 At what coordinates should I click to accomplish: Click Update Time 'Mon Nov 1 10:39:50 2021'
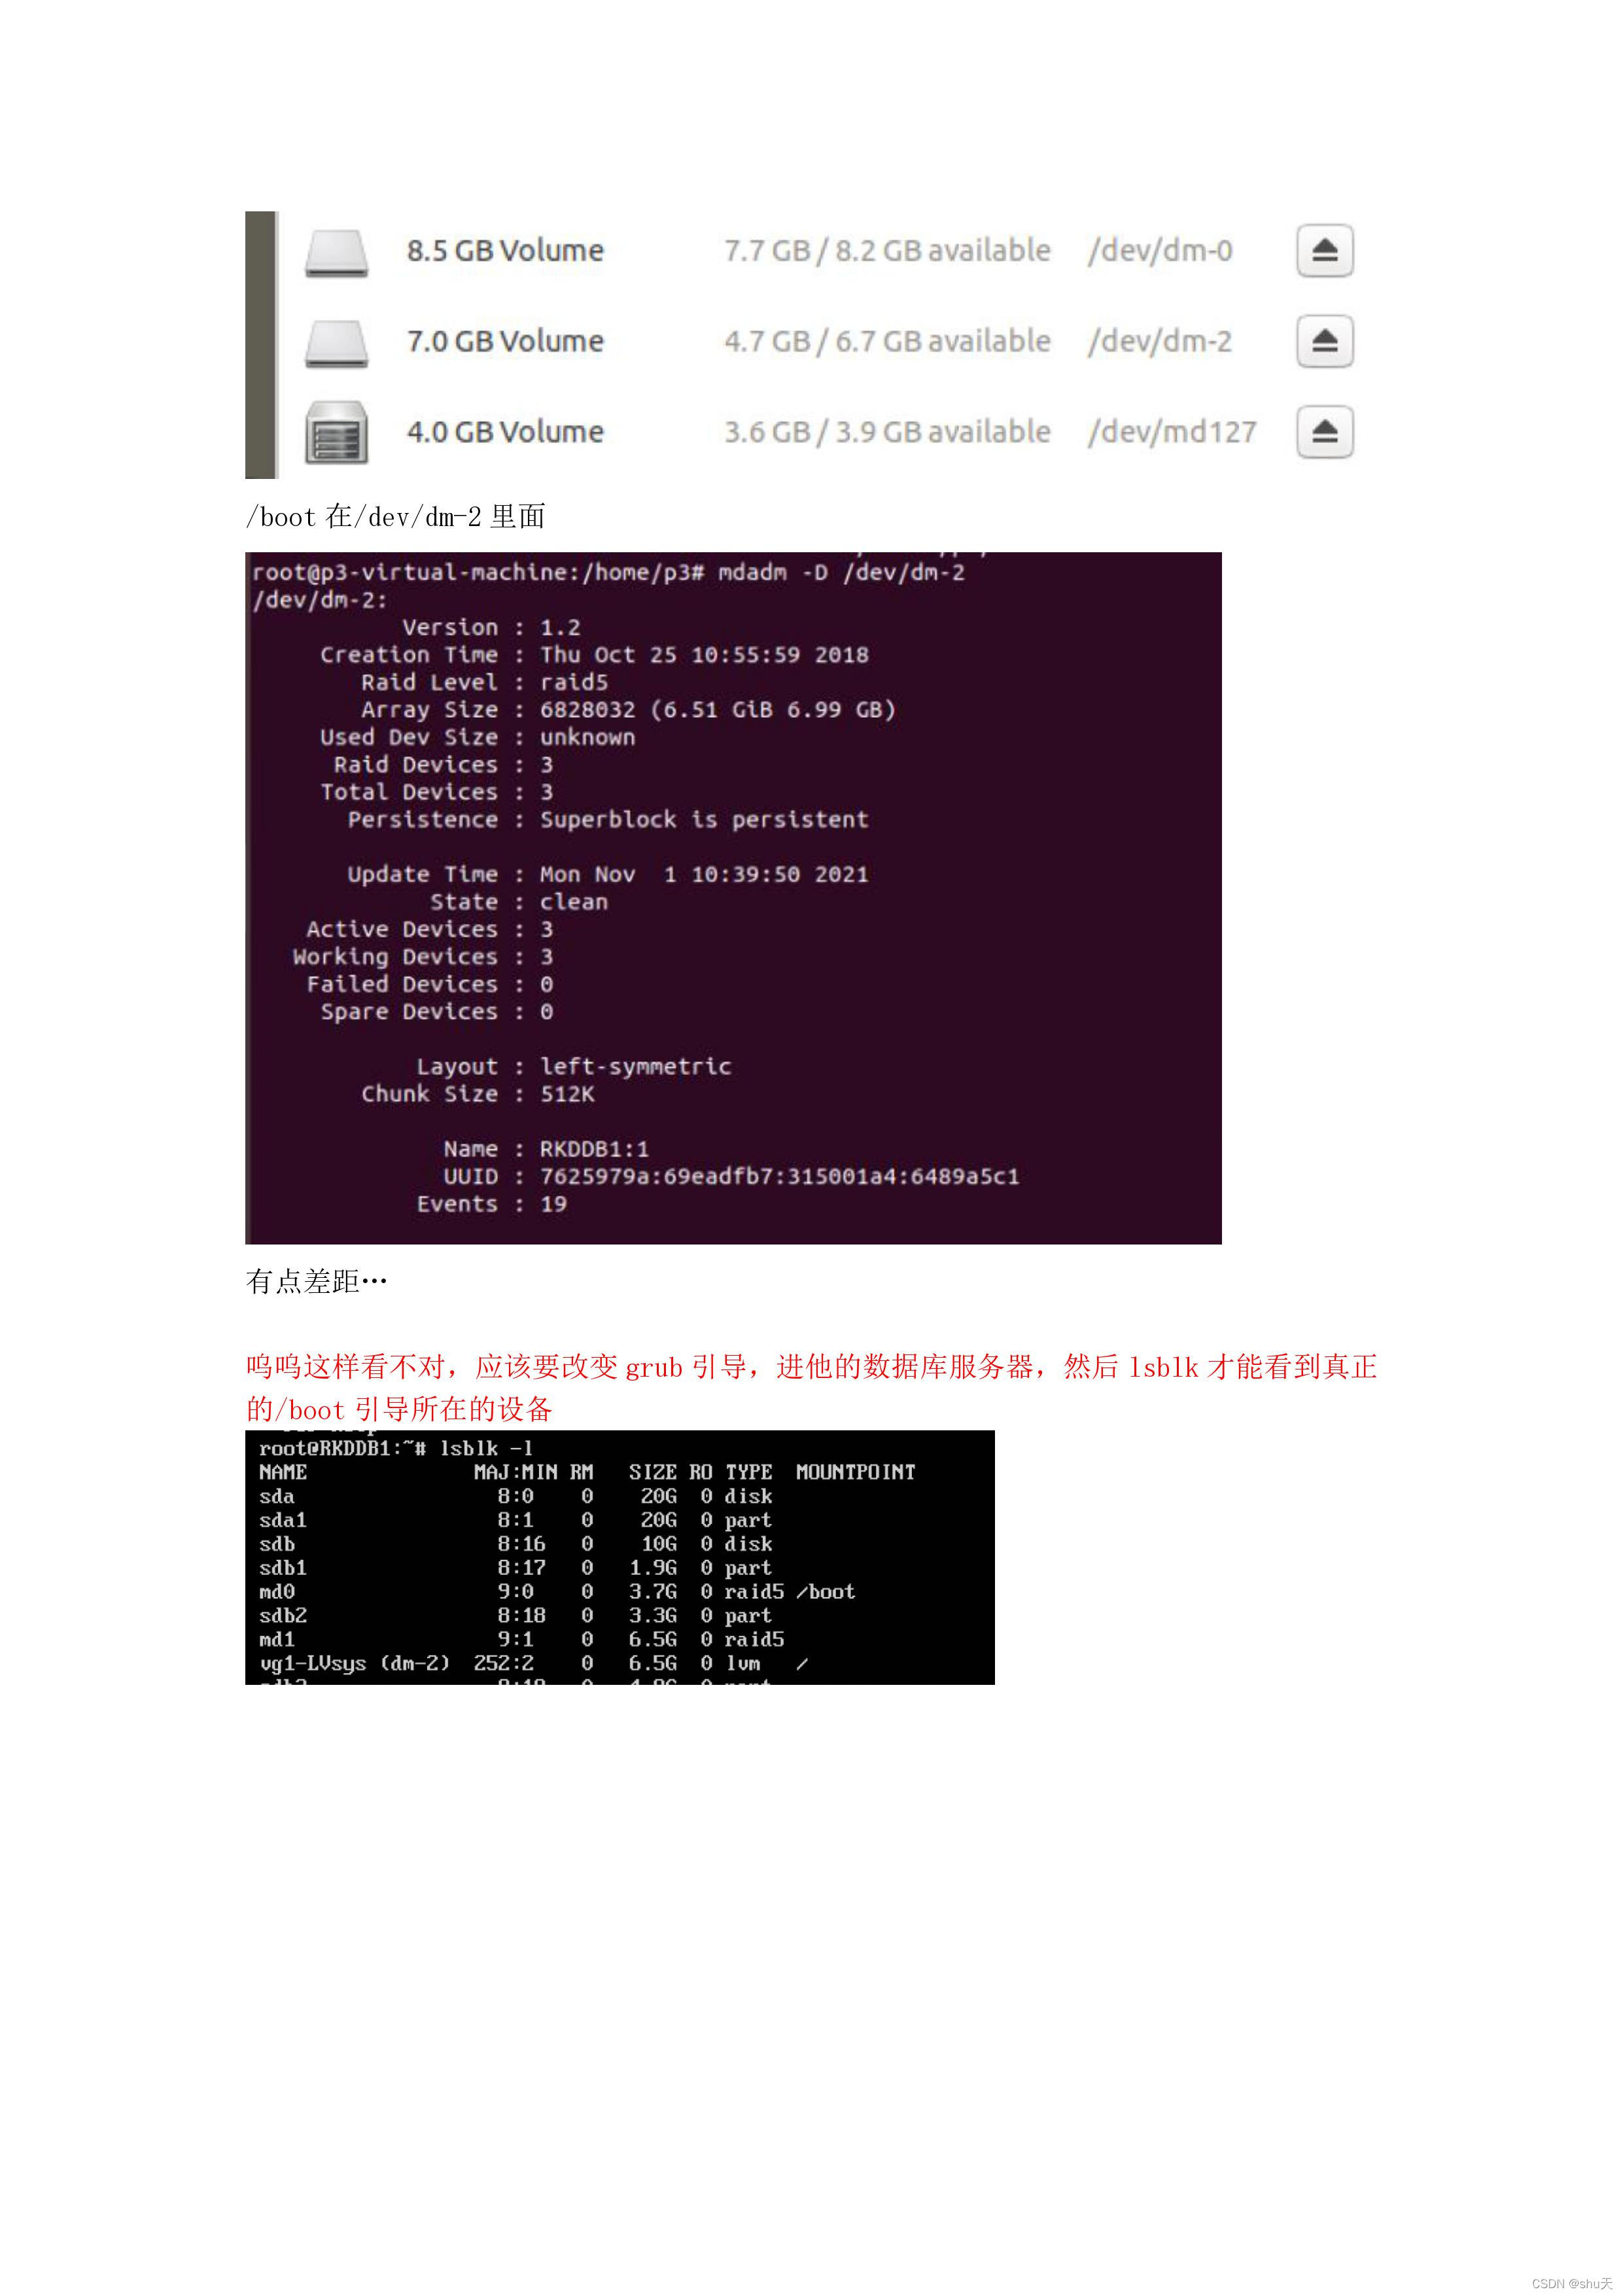(x=704, y=874)
